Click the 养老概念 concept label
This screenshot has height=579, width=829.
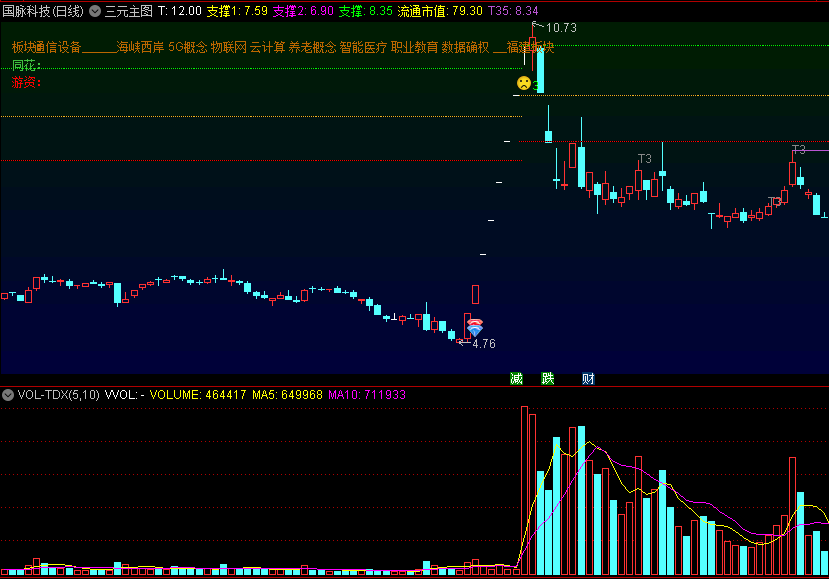click(x=312, y=48)
